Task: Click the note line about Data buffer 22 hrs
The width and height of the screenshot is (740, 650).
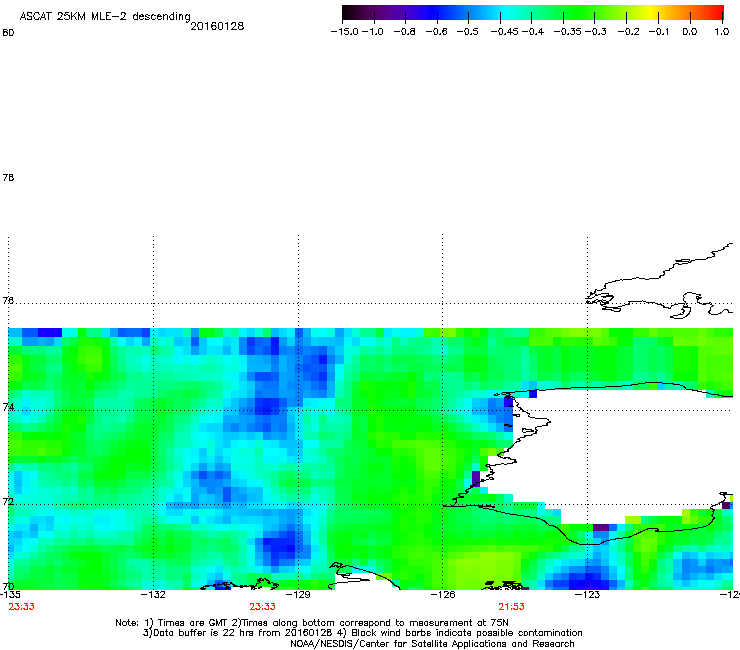Action: click(x=362, y=633)
